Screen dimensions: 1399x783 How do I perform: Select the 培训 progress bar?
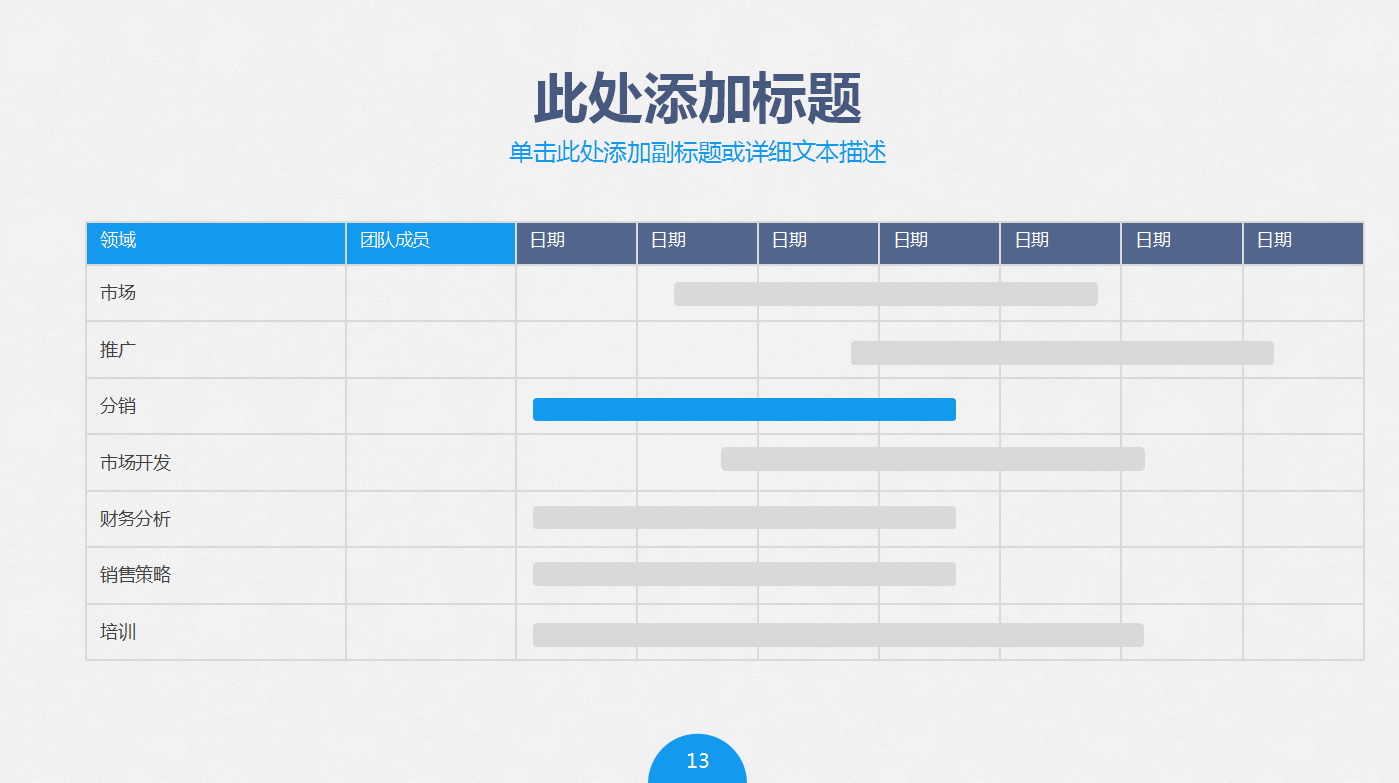tap(839, 633)
